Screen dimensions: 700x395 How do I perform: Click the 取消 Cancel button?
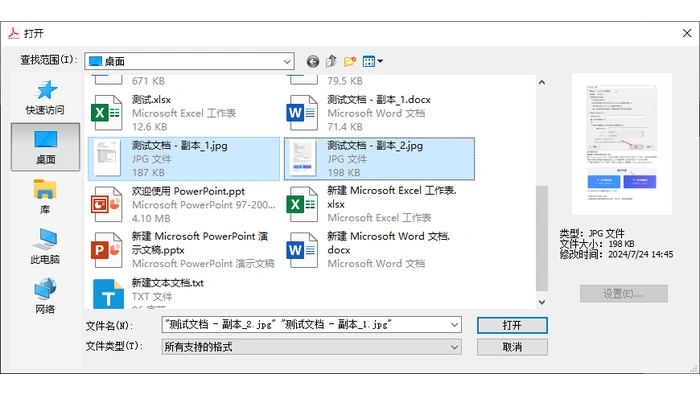point(512,347)
